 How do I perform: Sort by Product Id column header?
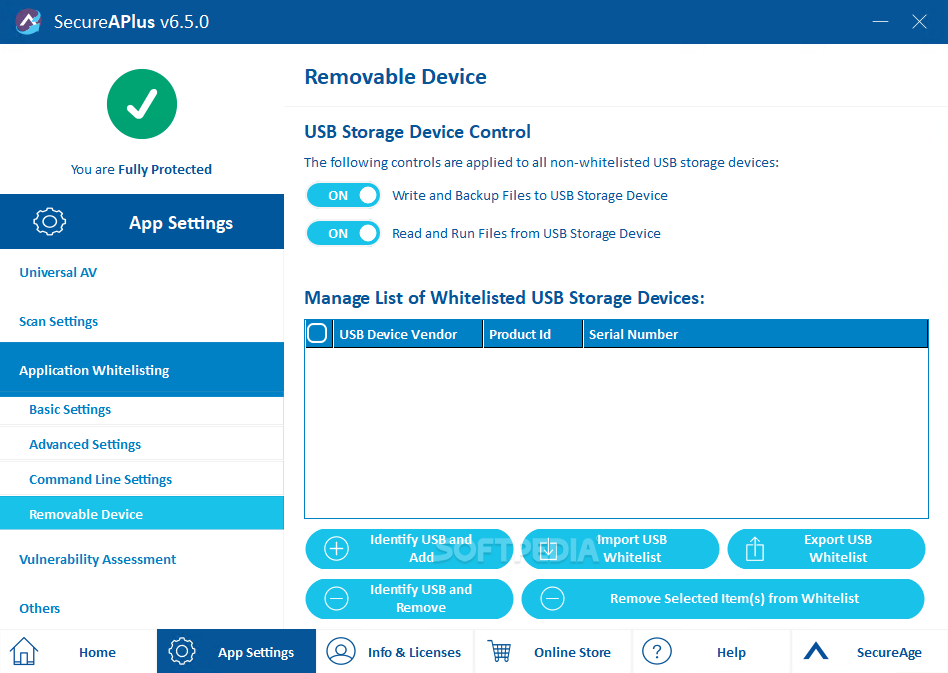(x=533, y=334)
